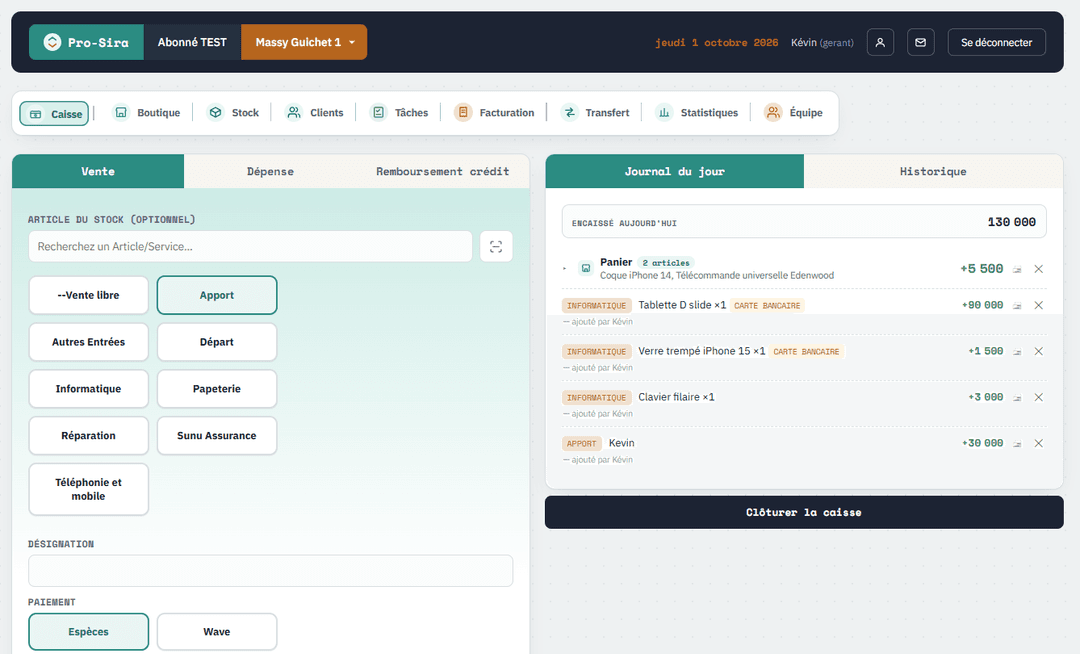Viewport: 1080px width, 654px height.
Task: Click the basket icon of the Panier entry
Action: point(585,268)
